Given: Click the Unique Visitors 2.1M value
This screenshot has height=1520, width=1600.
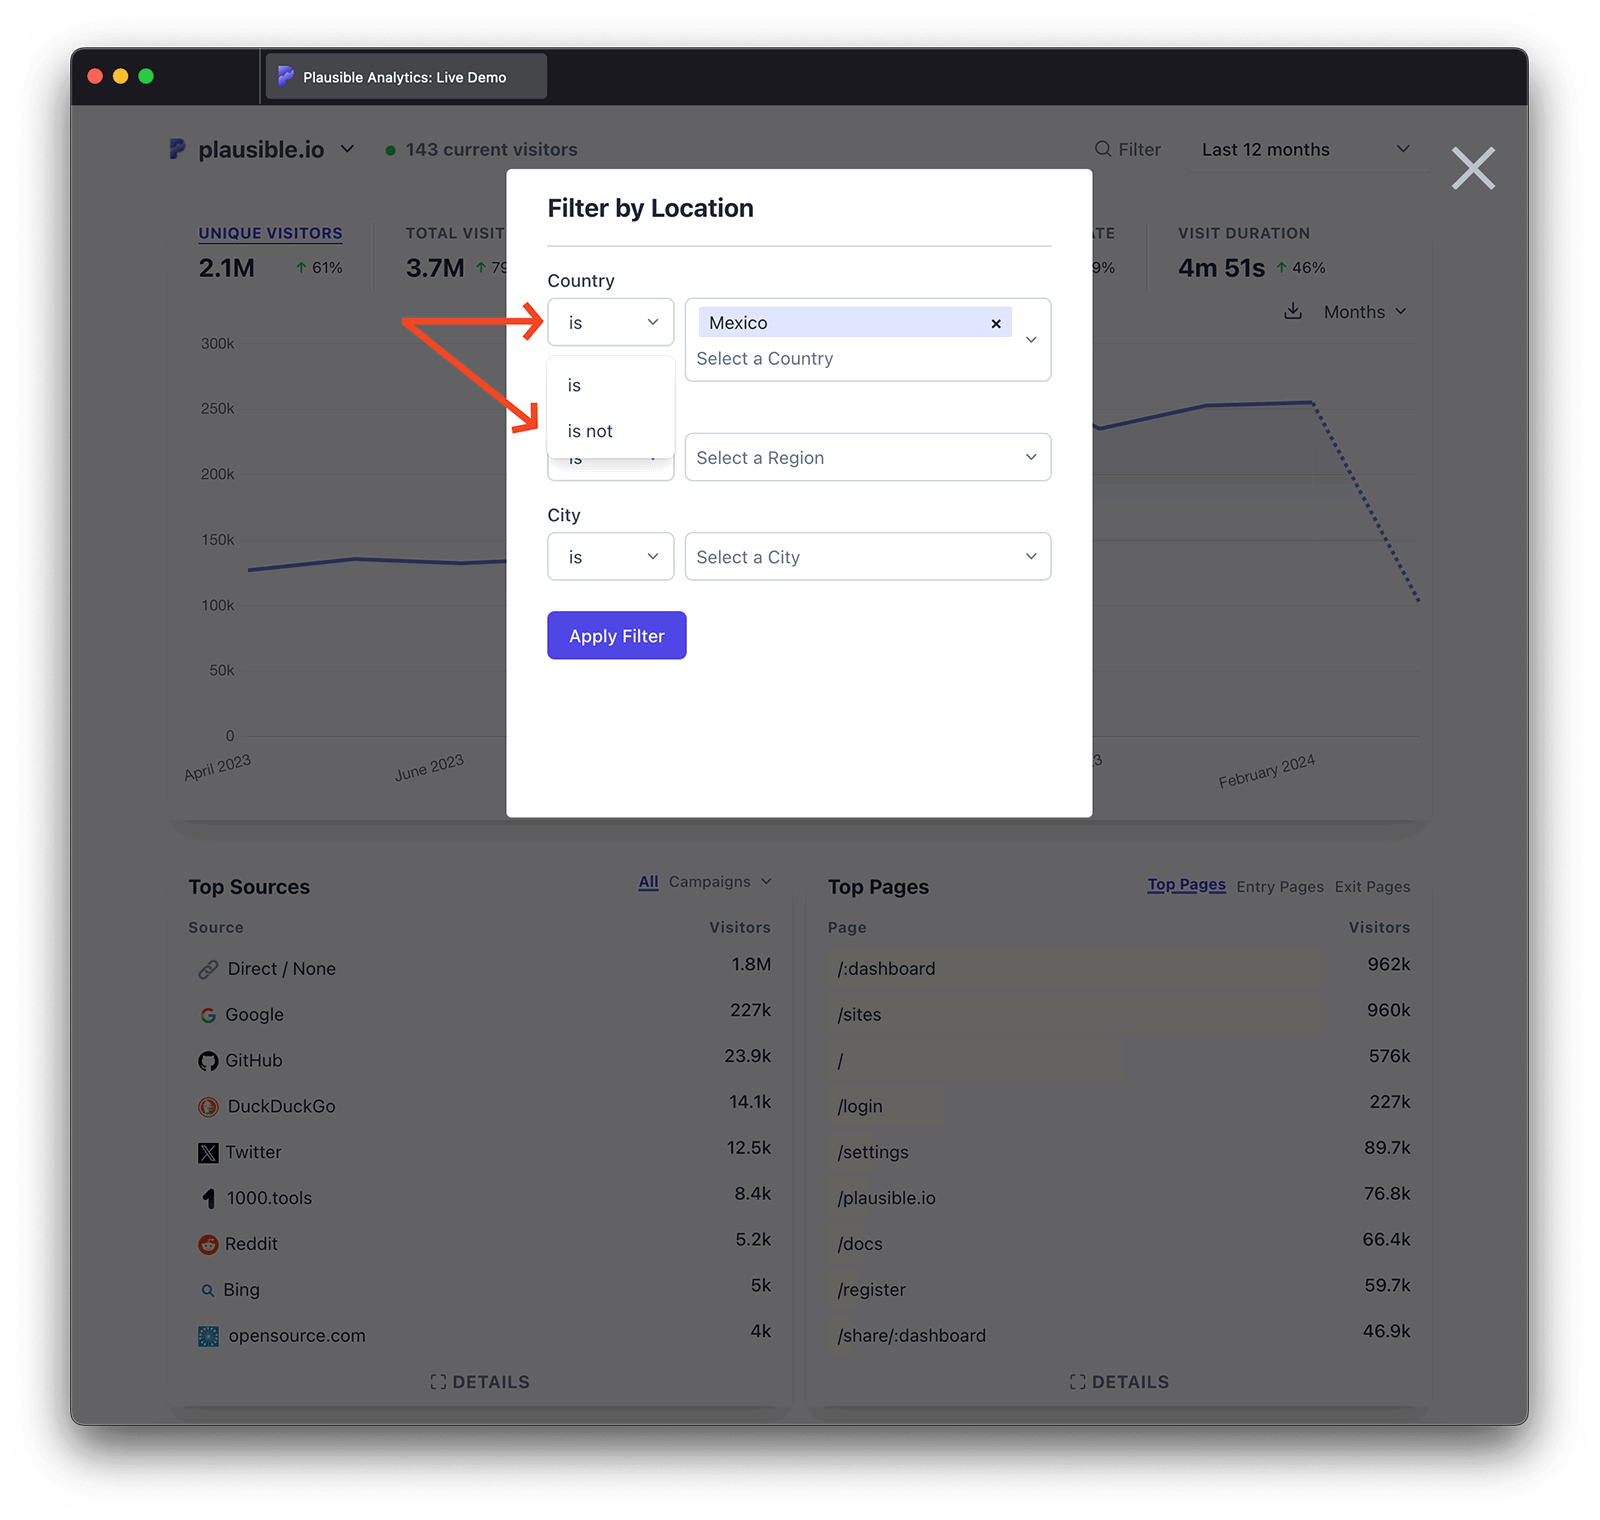Looking at the screenshot, I should [x=227, y=268].
